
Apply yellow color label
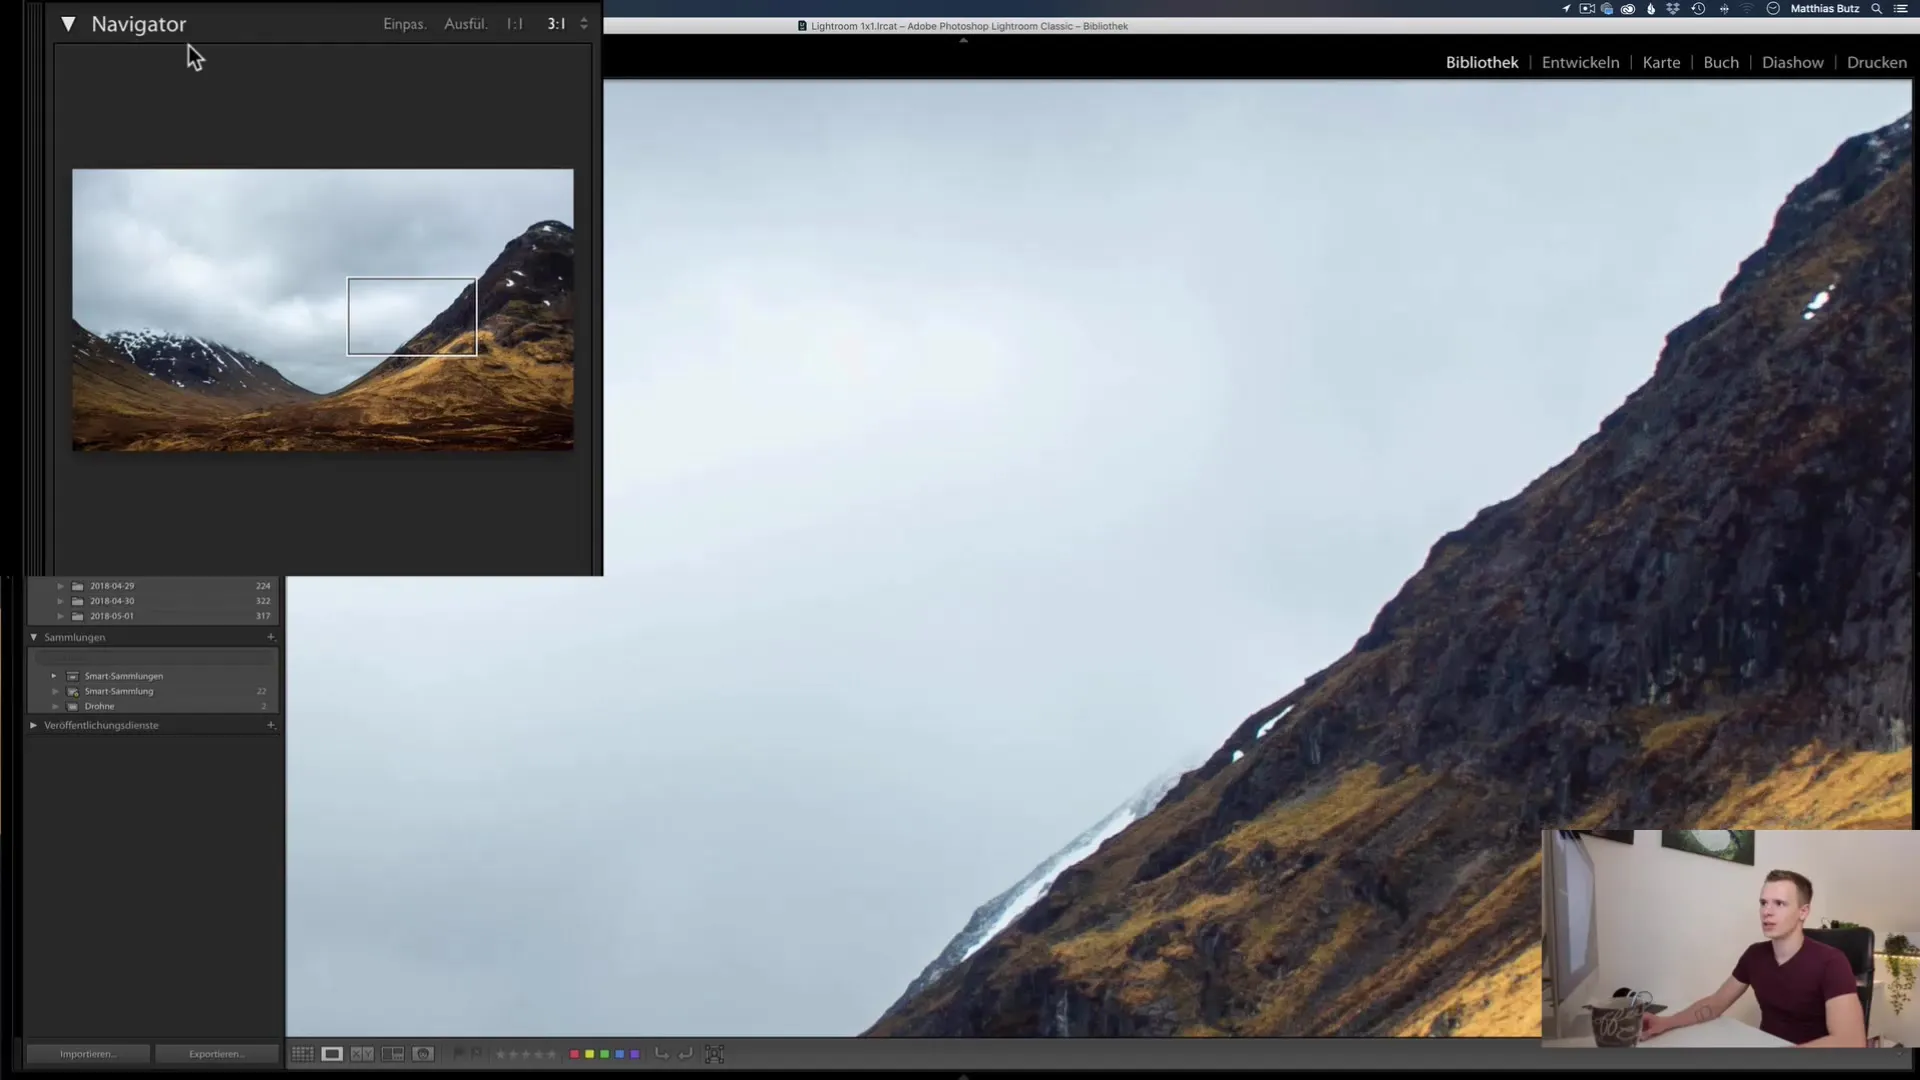tap(589, 1054)
